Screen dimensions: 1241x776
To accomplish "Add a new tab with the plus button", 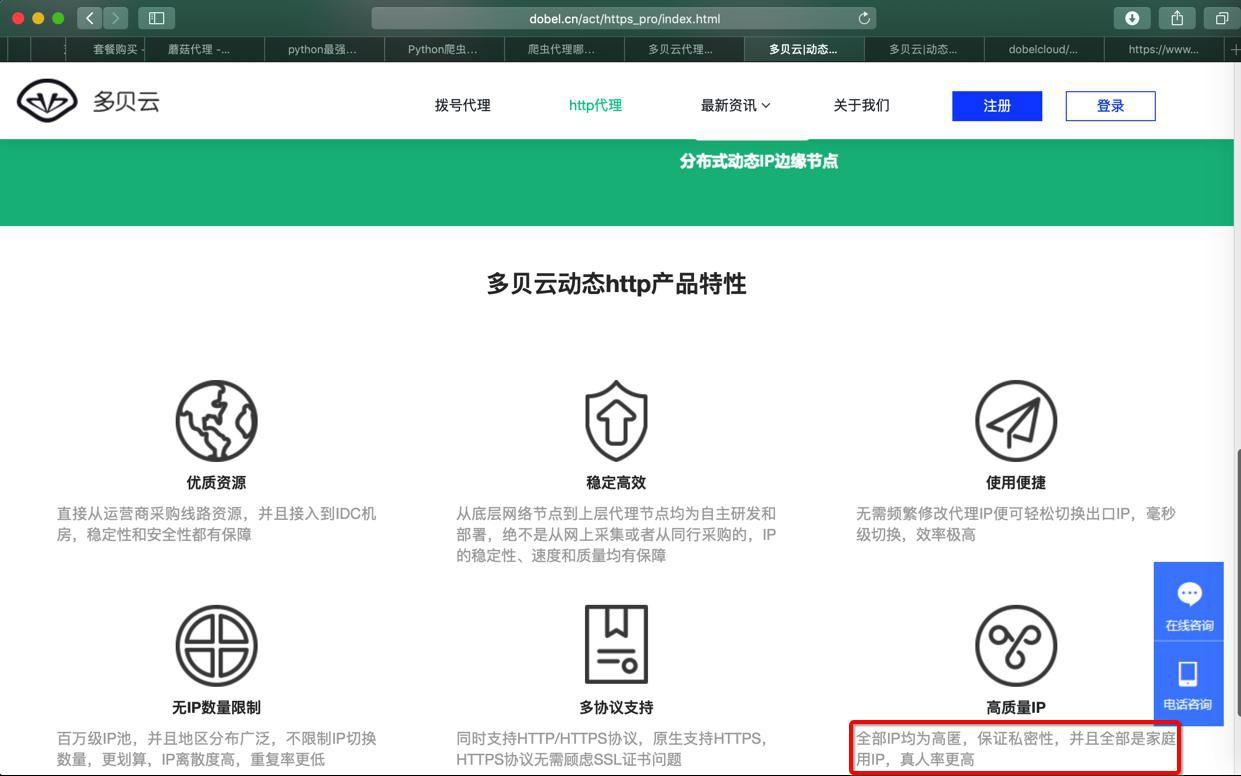I will (x=1233, y=49).
